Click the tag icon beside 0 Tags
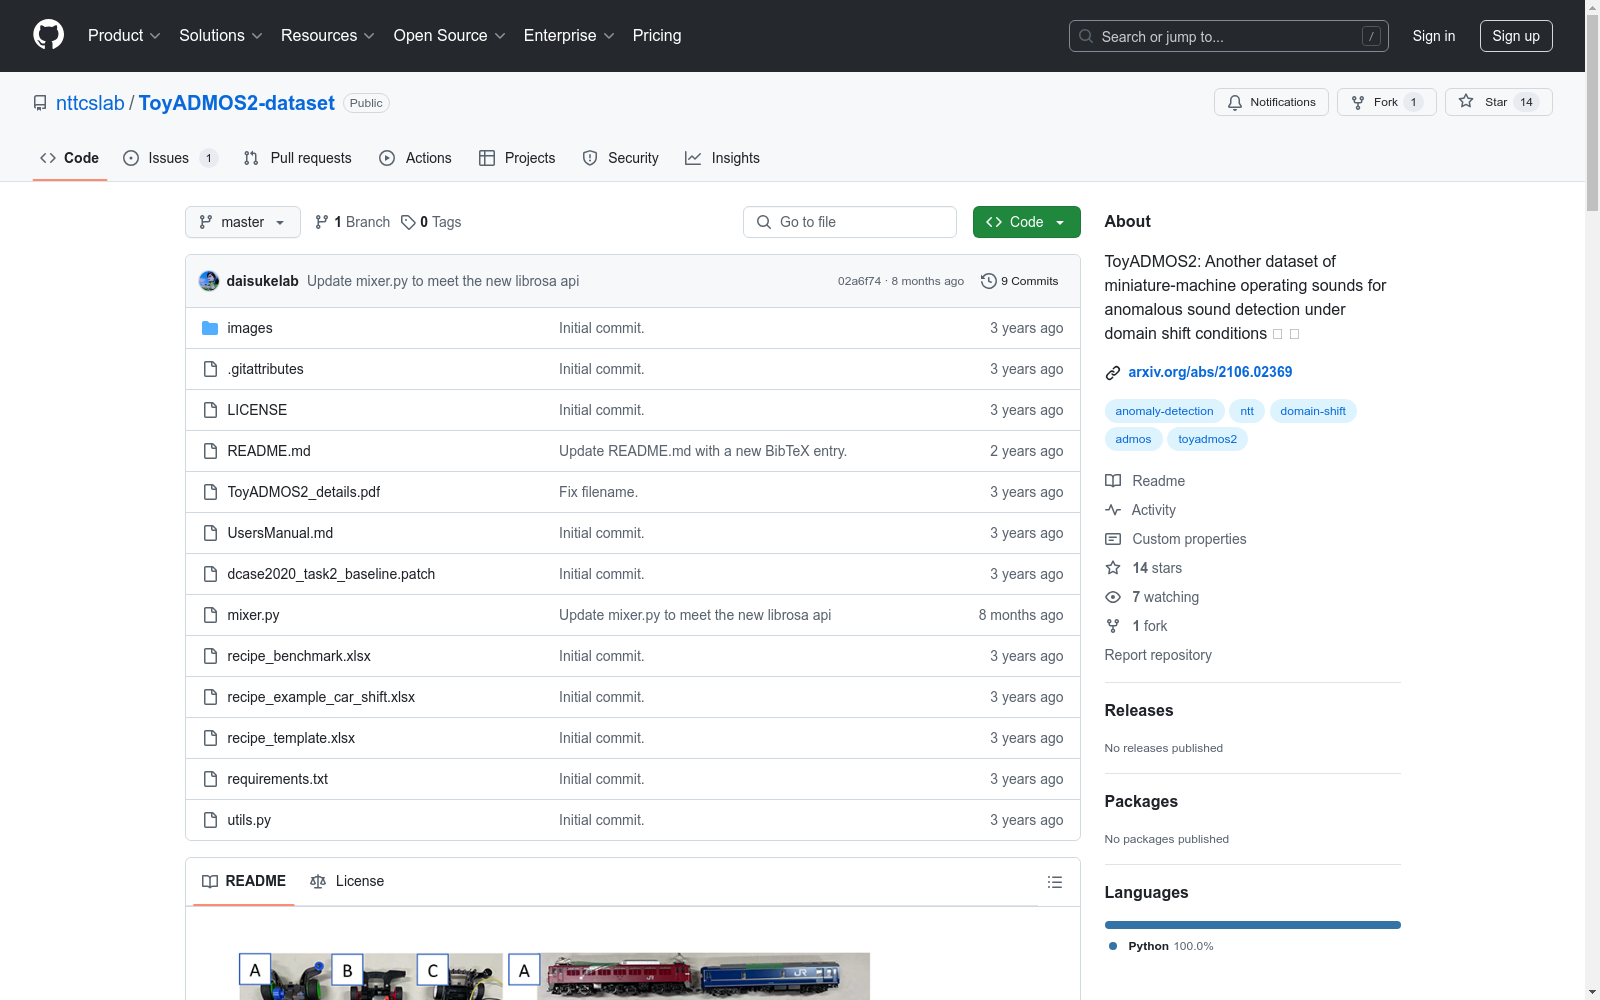The width and height of the screenshot is (1600, 1000). tap(408, 222)
